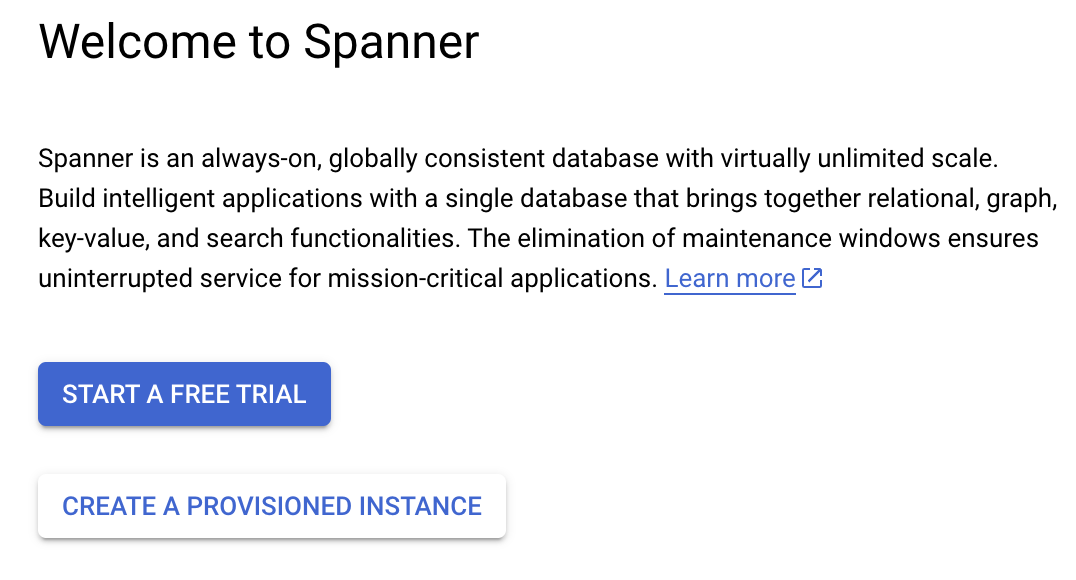Click the Welcome to Spanner heading
The width and height of the screenshot is (1076, 580).
(259, 42)
